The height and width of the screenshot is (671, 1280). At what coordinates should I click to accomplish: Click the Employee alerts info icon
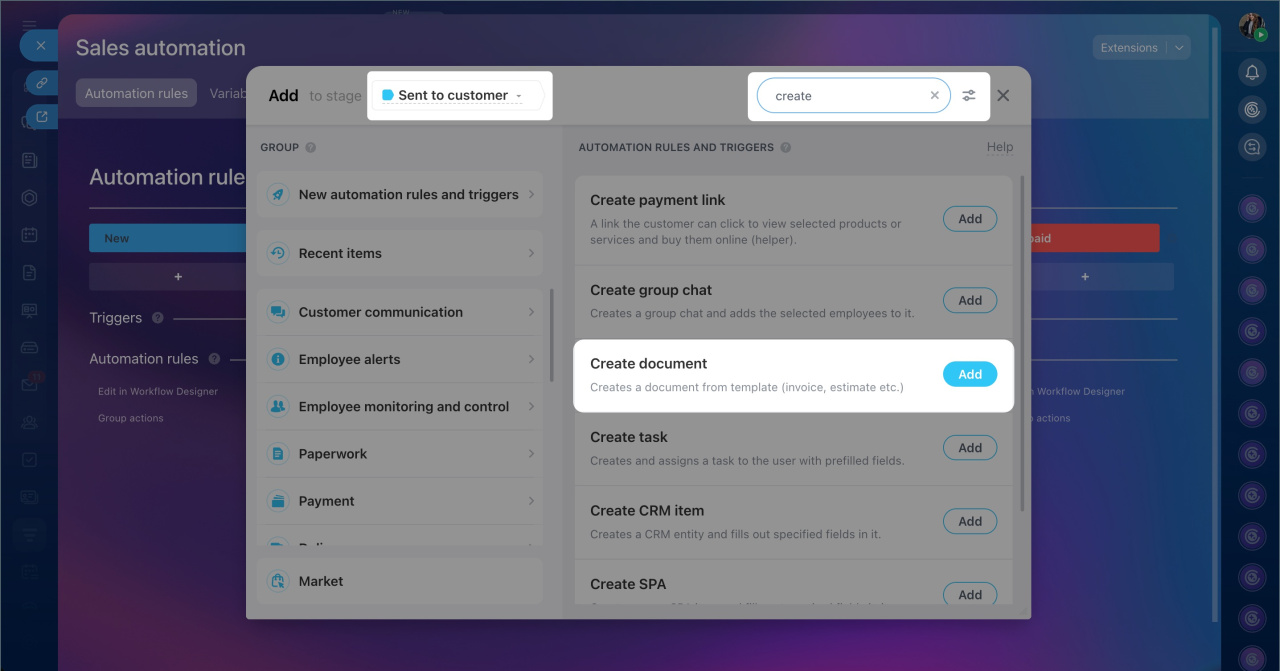(x=278, y=359)
